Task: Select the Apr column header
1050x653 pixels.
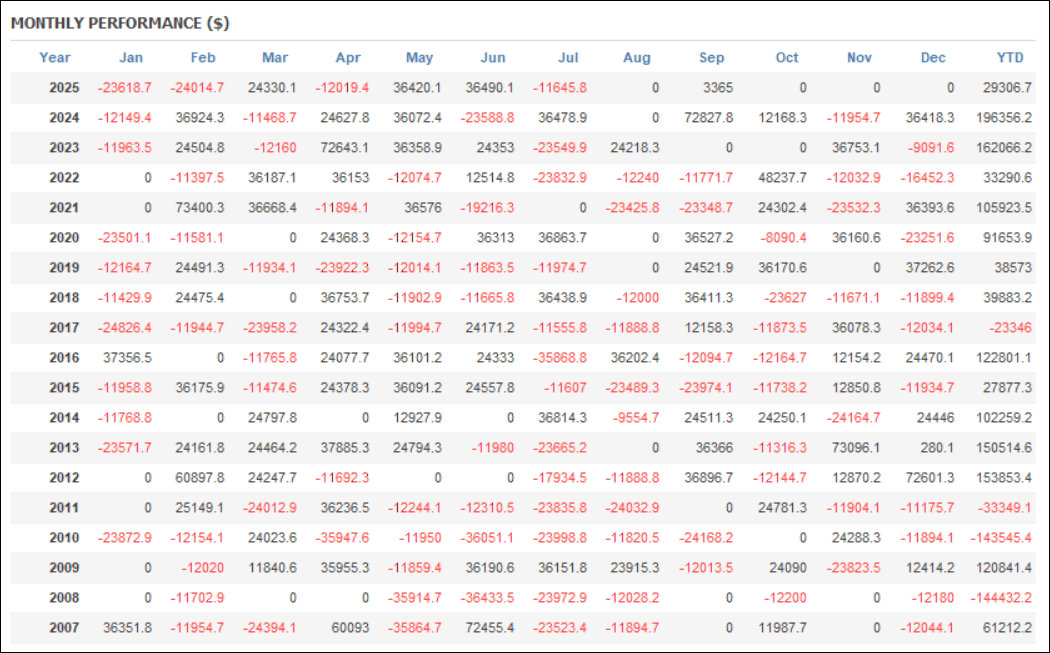Action: [x=346, y=57]
